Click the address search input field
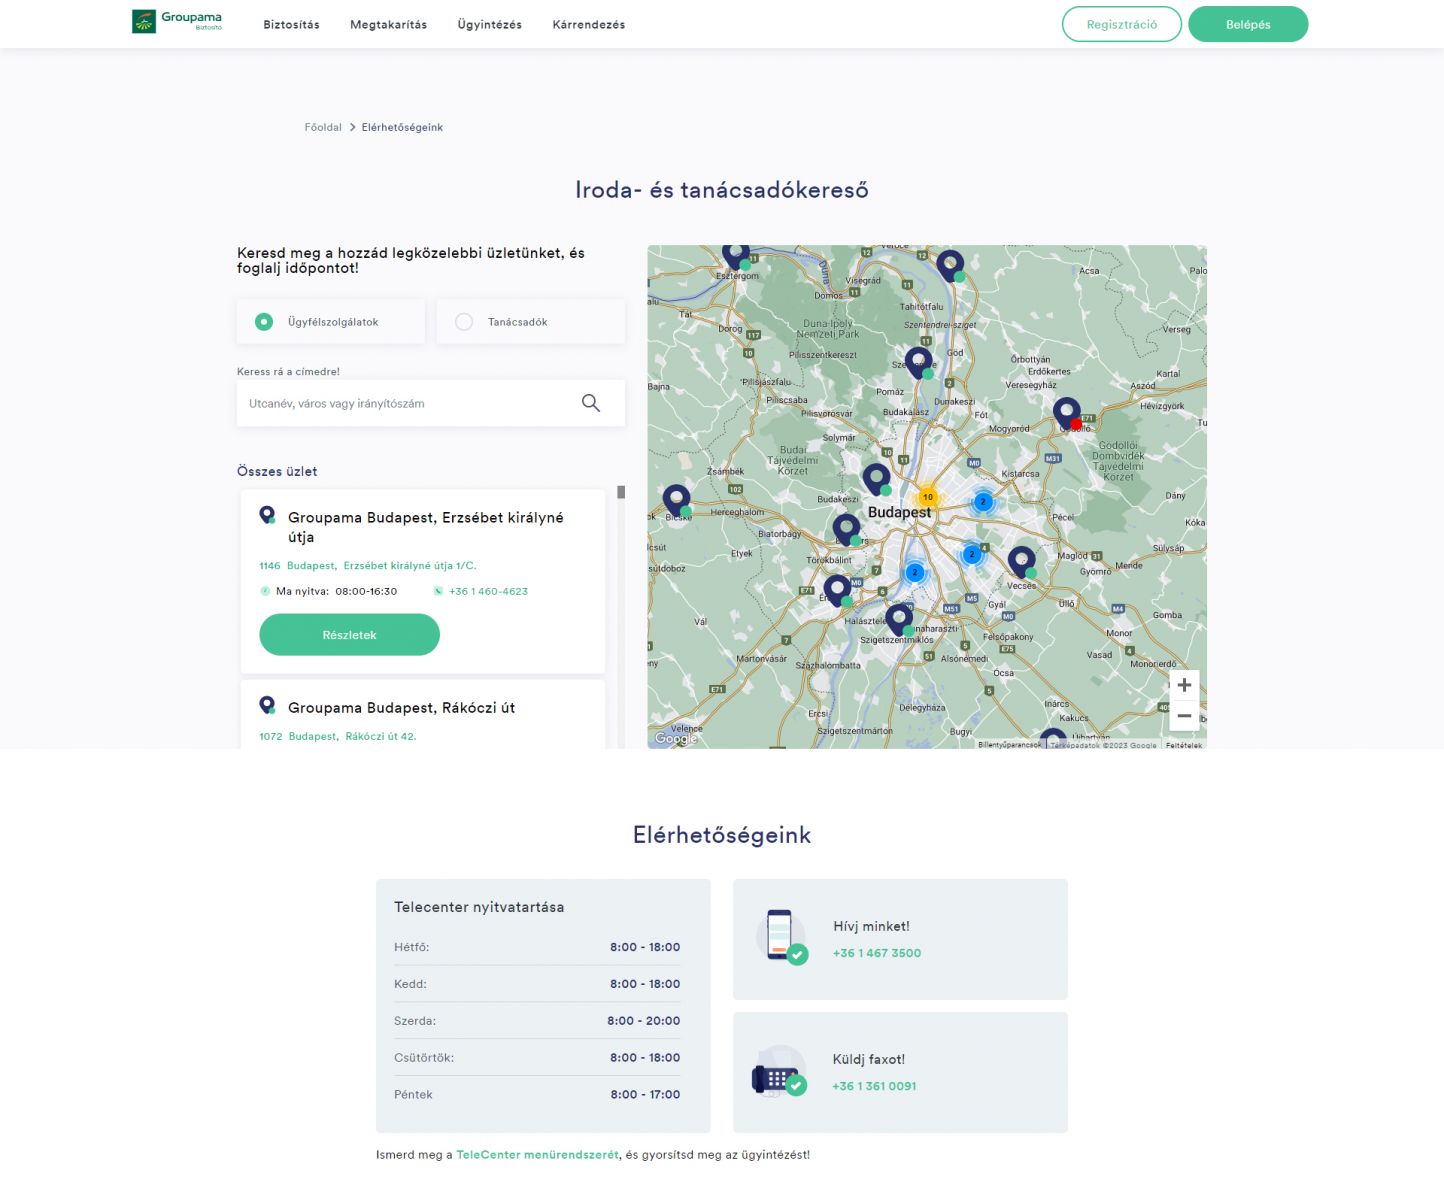The image size is (1444, 1200). (410, 403)
